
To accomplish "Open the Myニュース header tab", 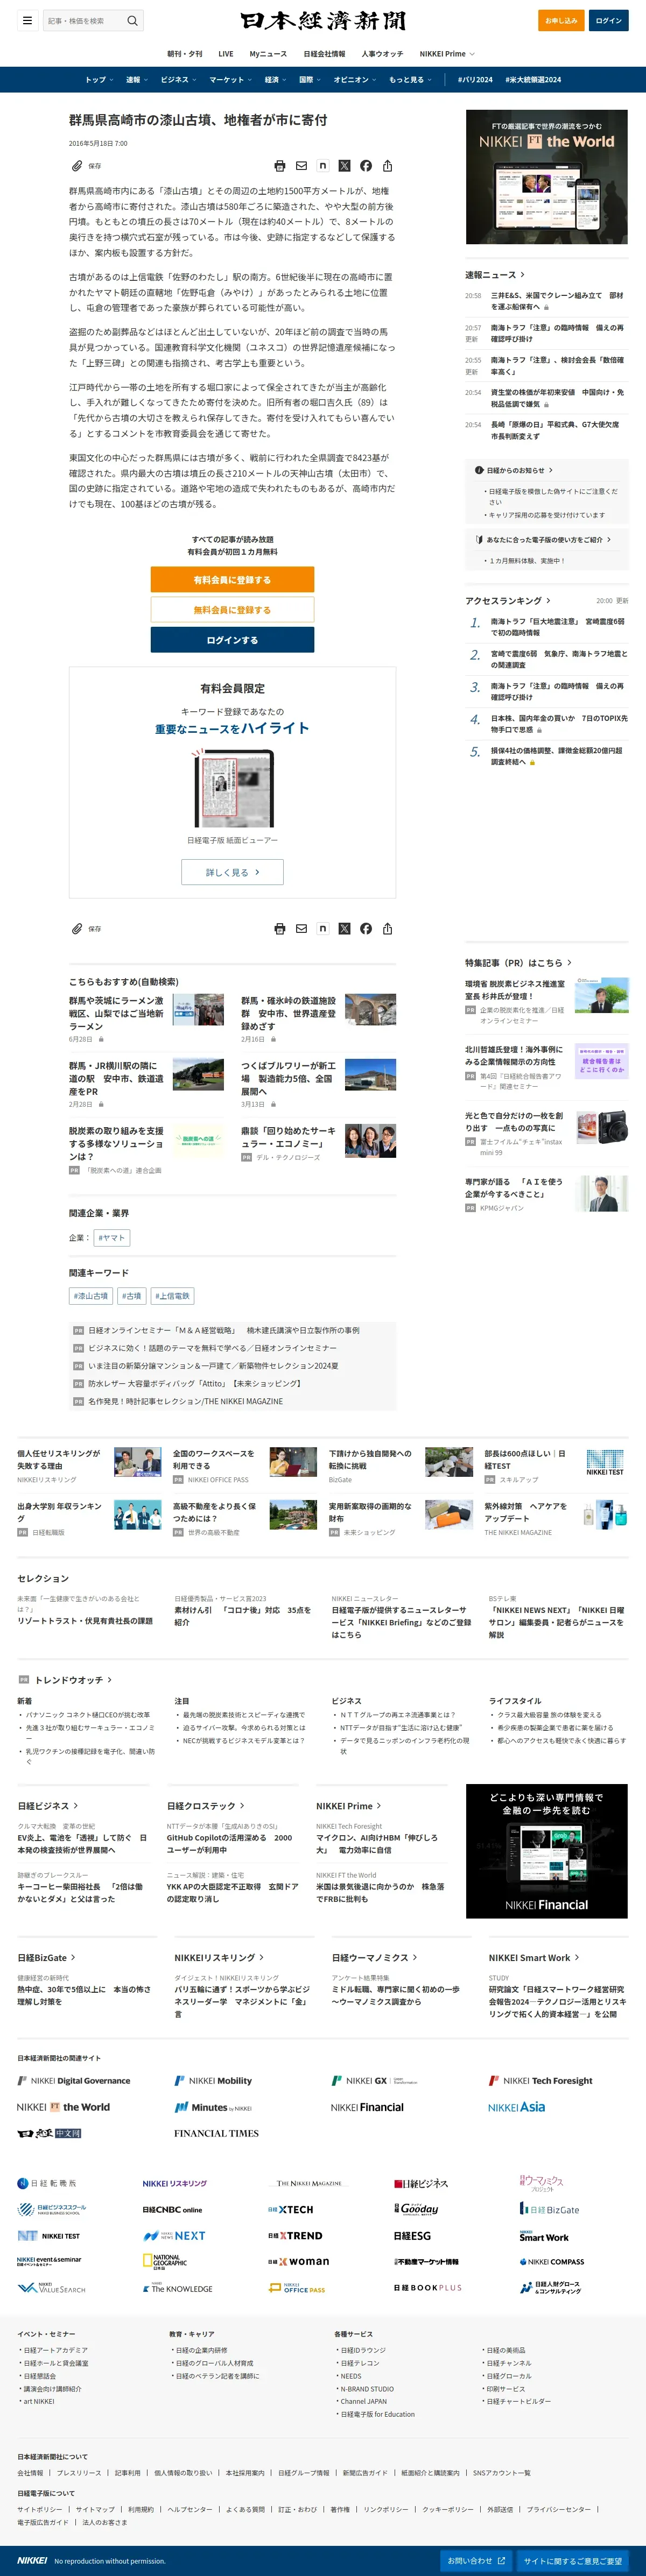I will click(x=268, y=54).
